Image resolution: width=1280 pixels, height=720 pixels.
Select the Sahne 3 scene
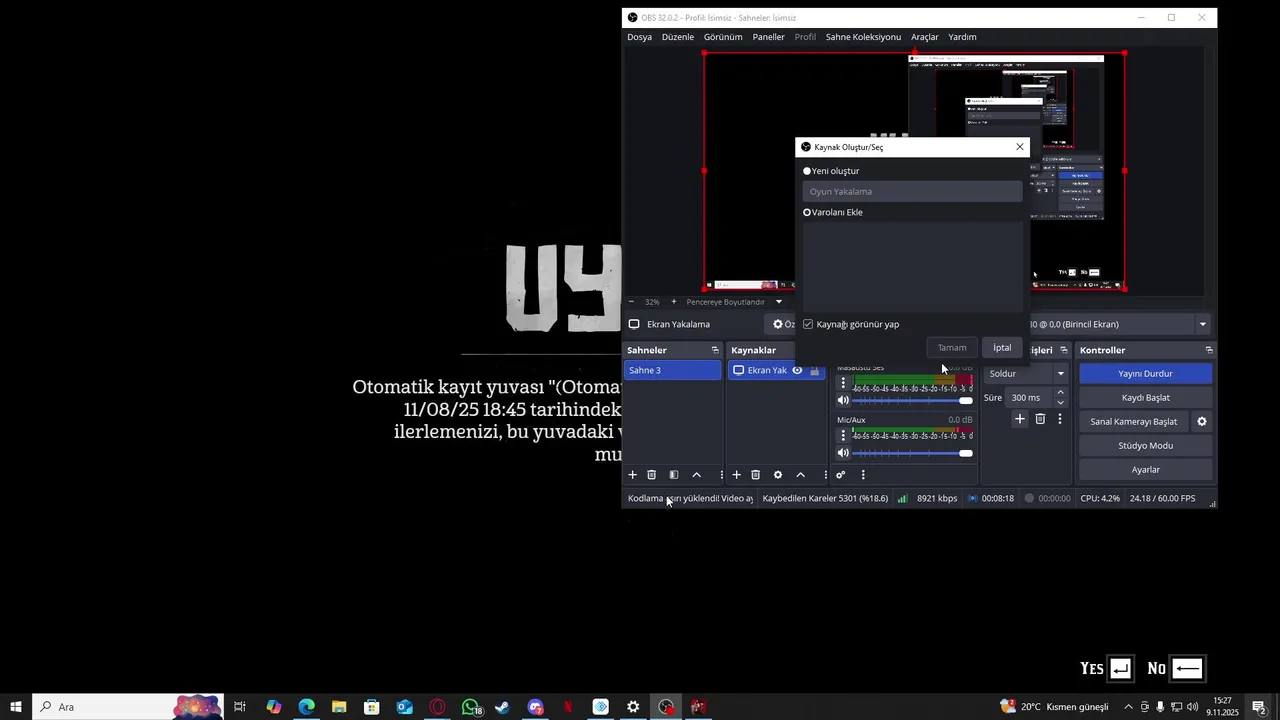point(673,370)
